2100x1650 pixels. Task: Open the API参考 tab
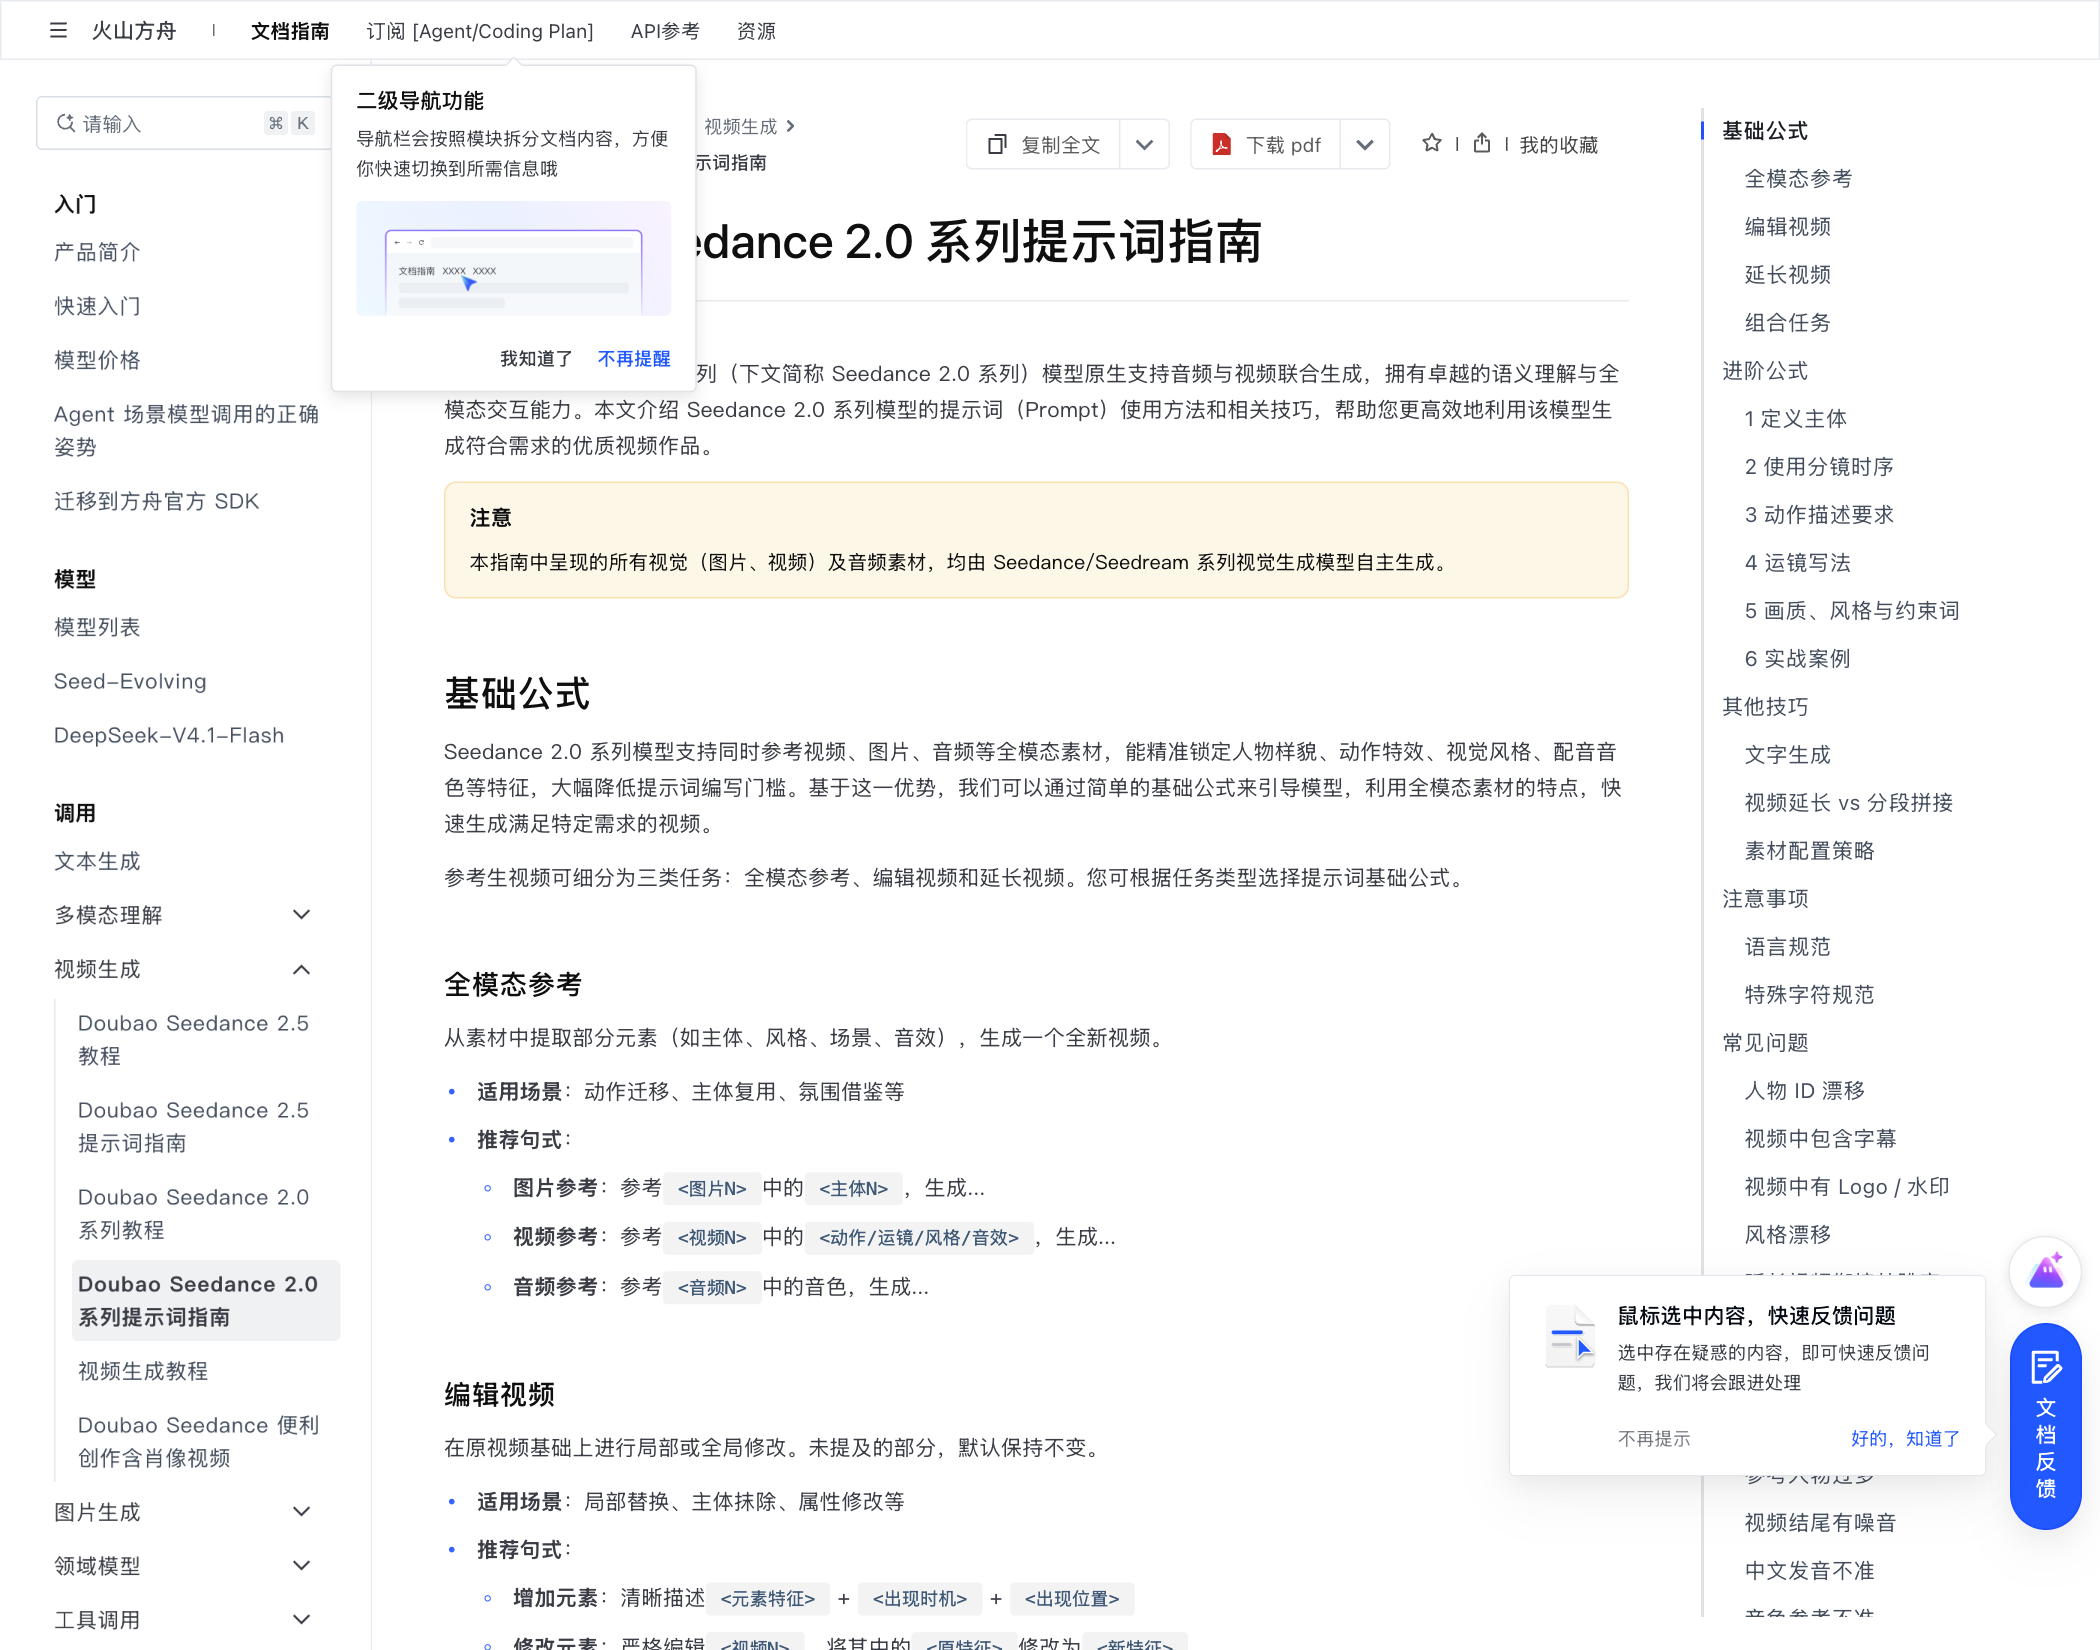[665, 31]
